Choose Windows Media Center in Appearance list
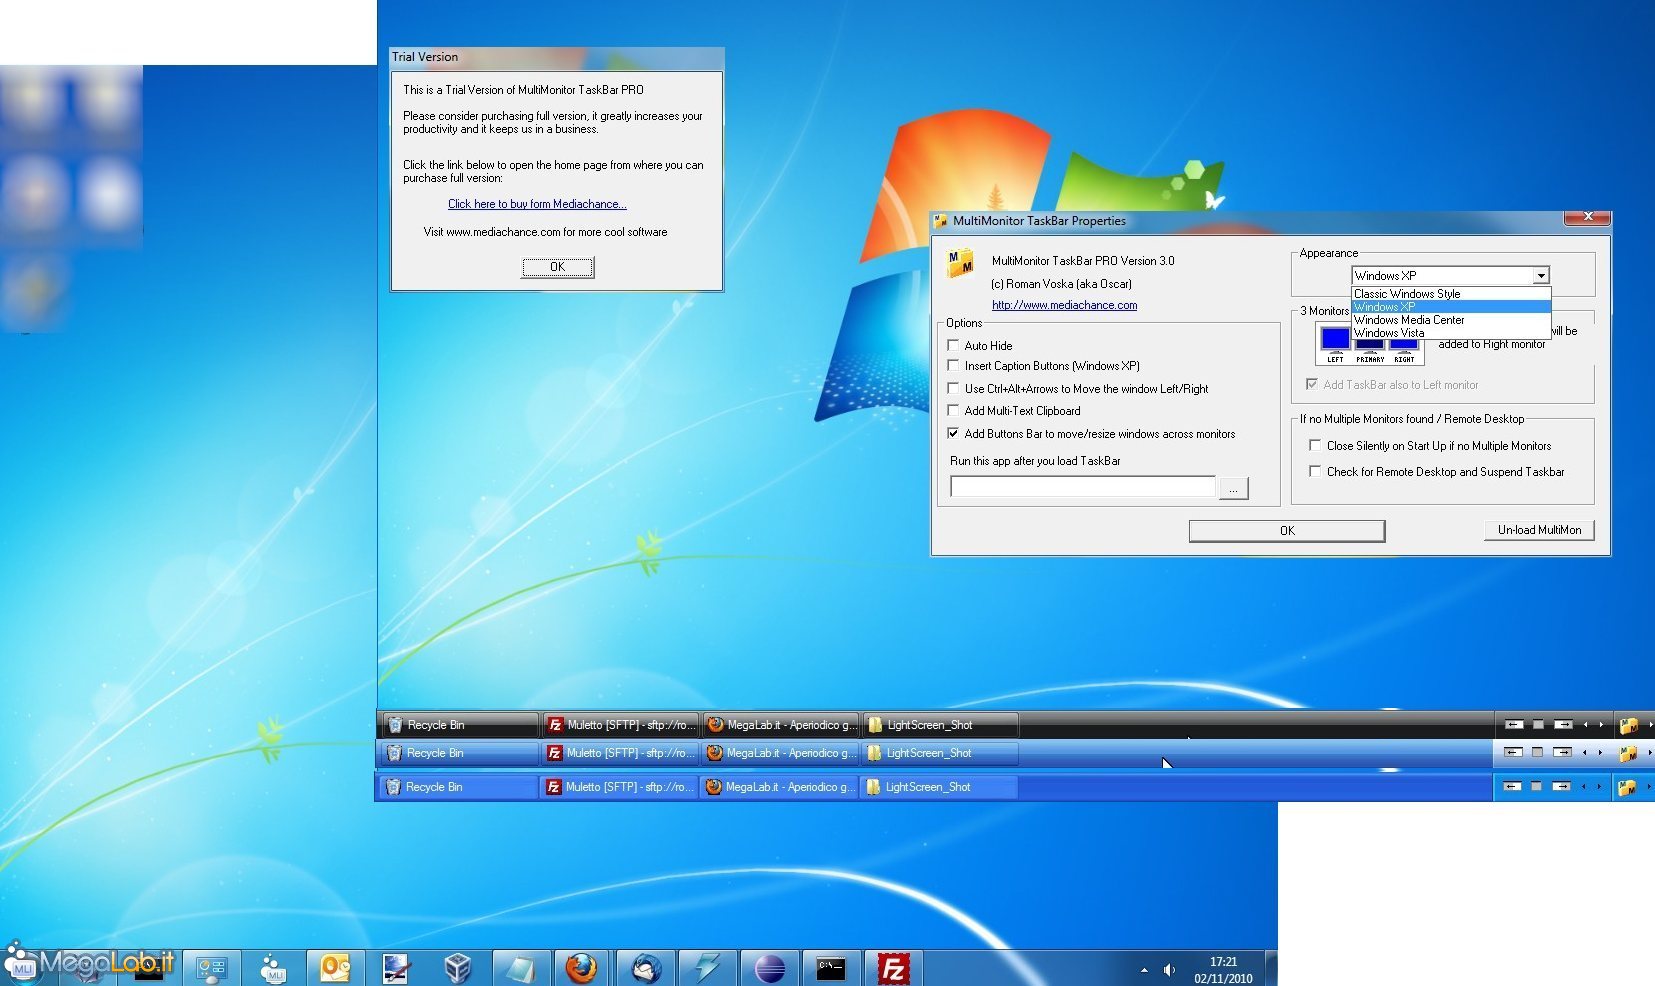This screenshot has height=986, width=1655. click(x=1450, y=320)
